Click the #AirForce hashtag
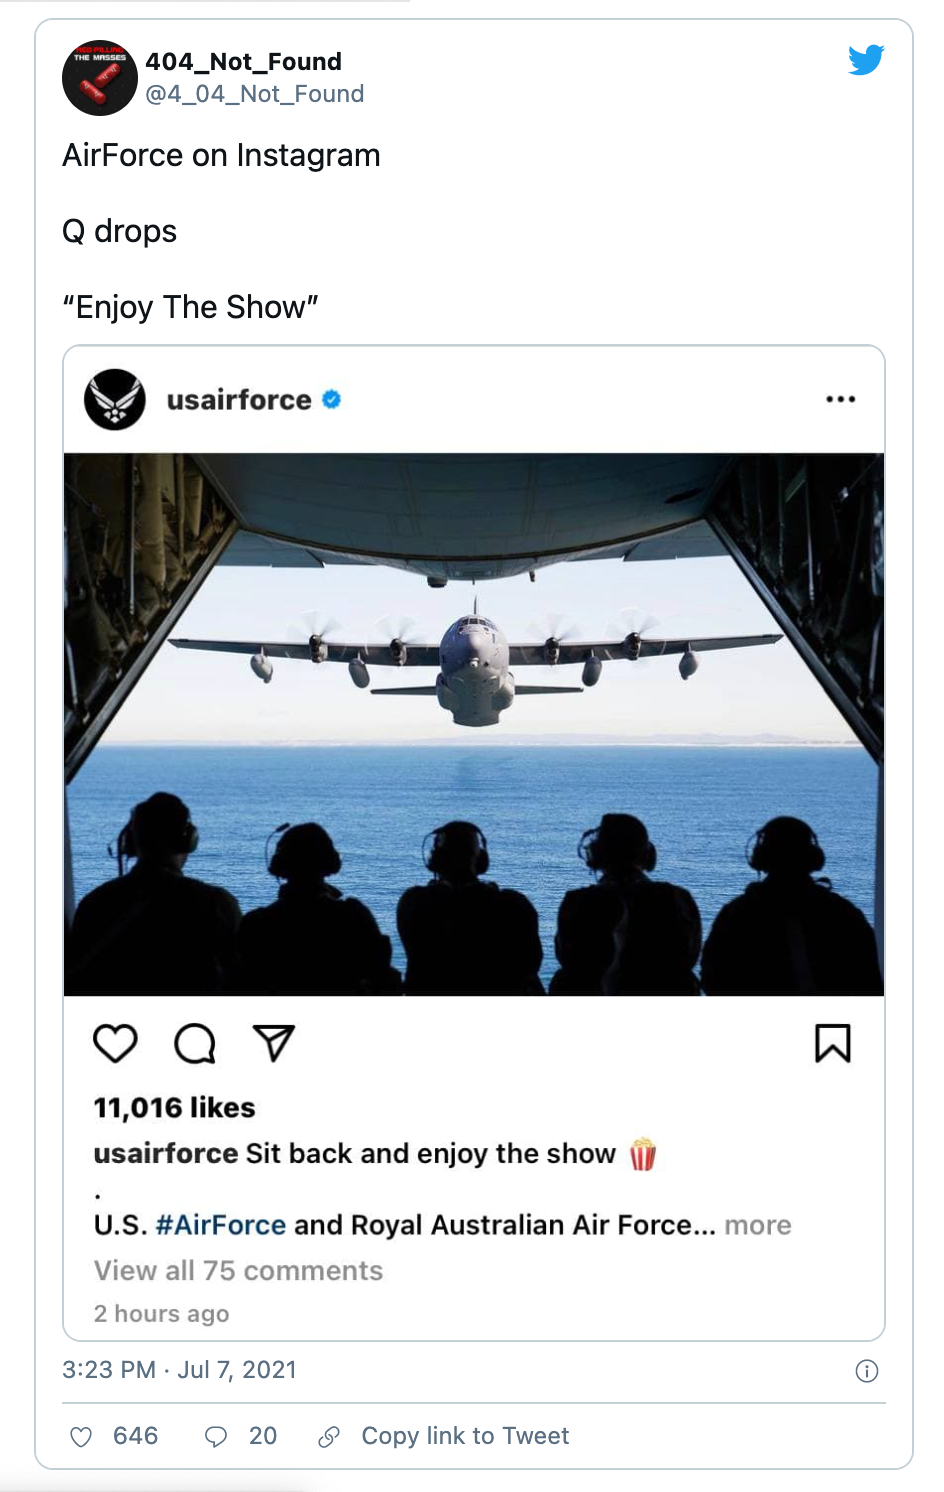This screenshot has width=944, height=1492. pos(221,1225)
